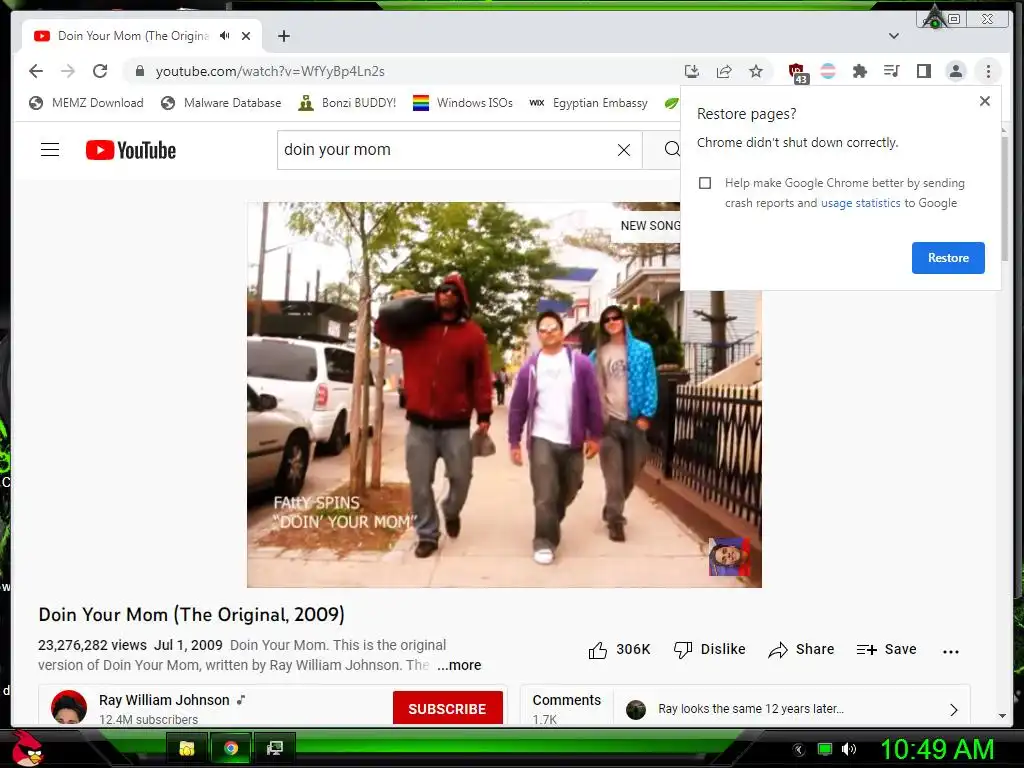Open the Windows ISOs bookmark
Screen dimensions: 1024x768
coord(463,103)
